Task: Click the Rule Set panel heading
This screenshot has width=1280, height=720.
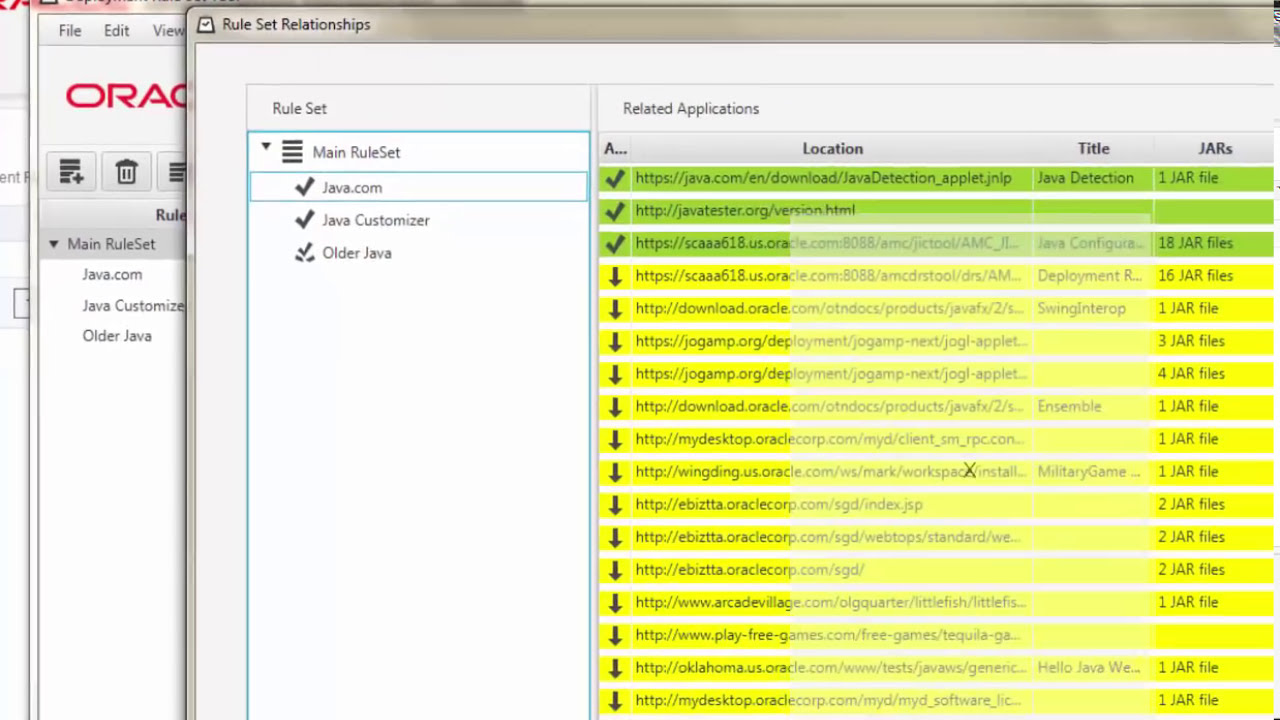Action: coord(299,108)
